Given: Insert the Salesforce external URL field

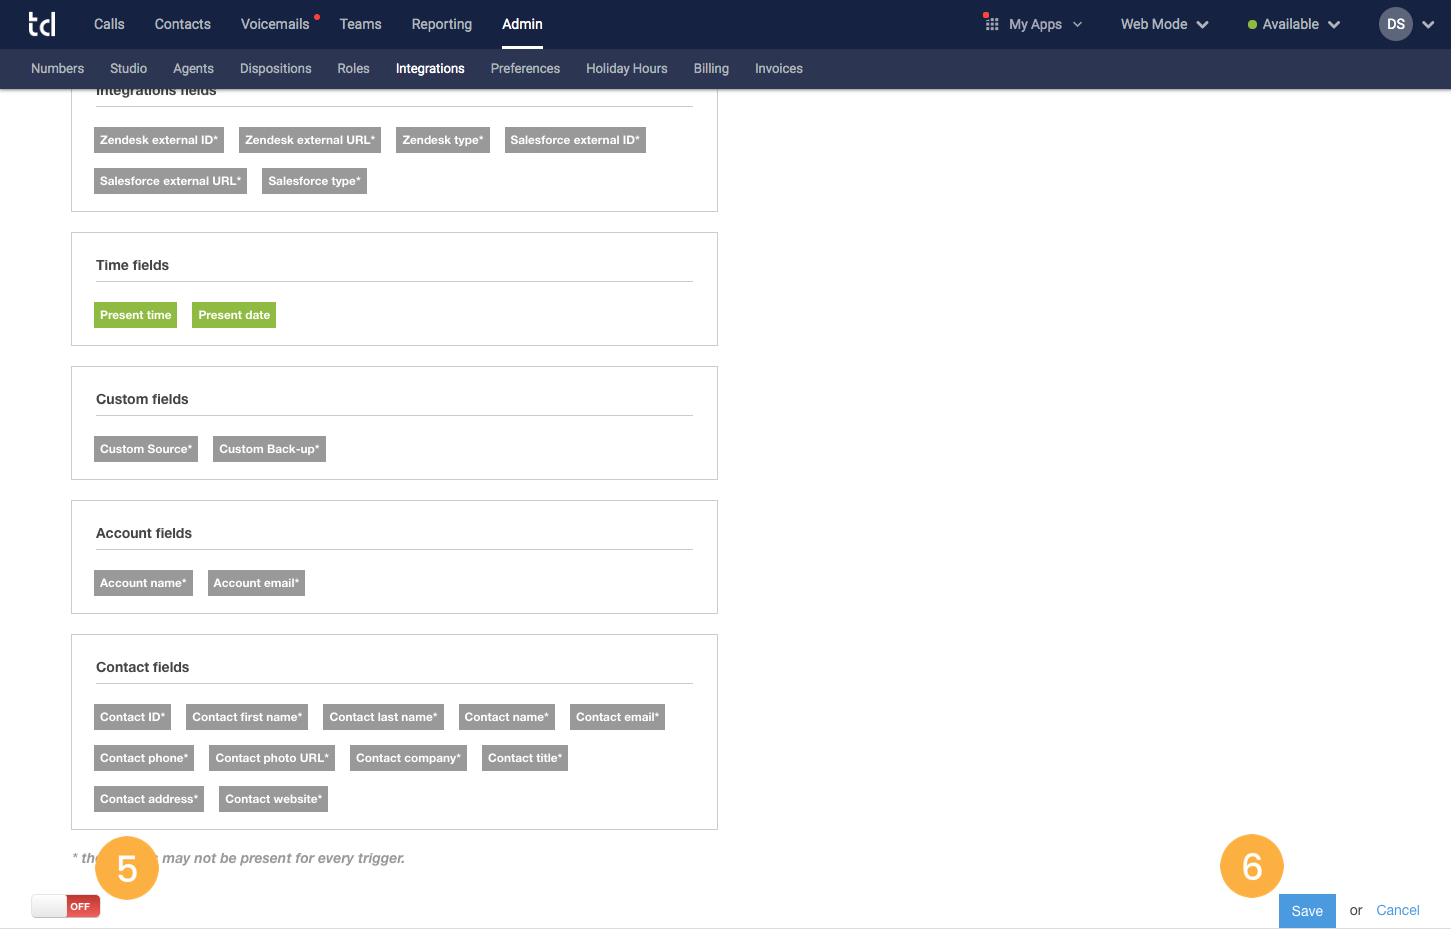Looking at the screenshot, I should click(x=170, y=181).
